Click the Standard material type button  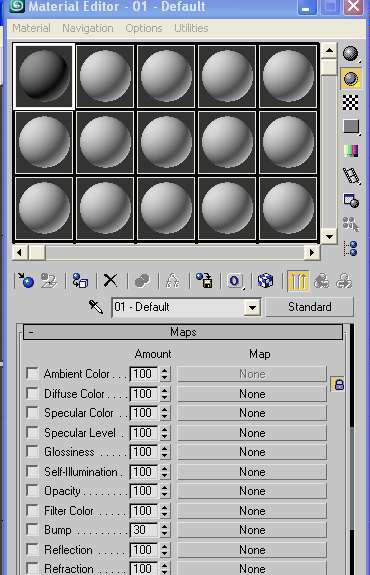click(309, 307)
